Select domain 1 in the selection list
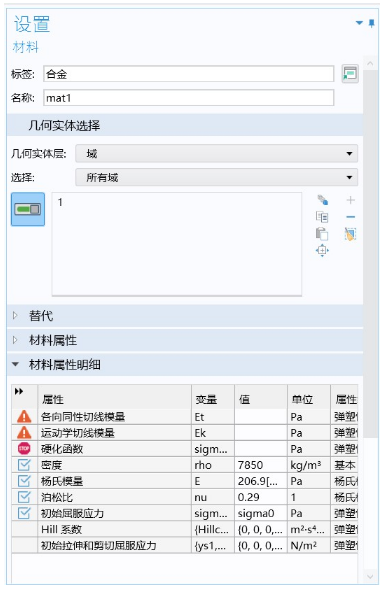Viewport: 387px width, 592px height. coord(60,202)
